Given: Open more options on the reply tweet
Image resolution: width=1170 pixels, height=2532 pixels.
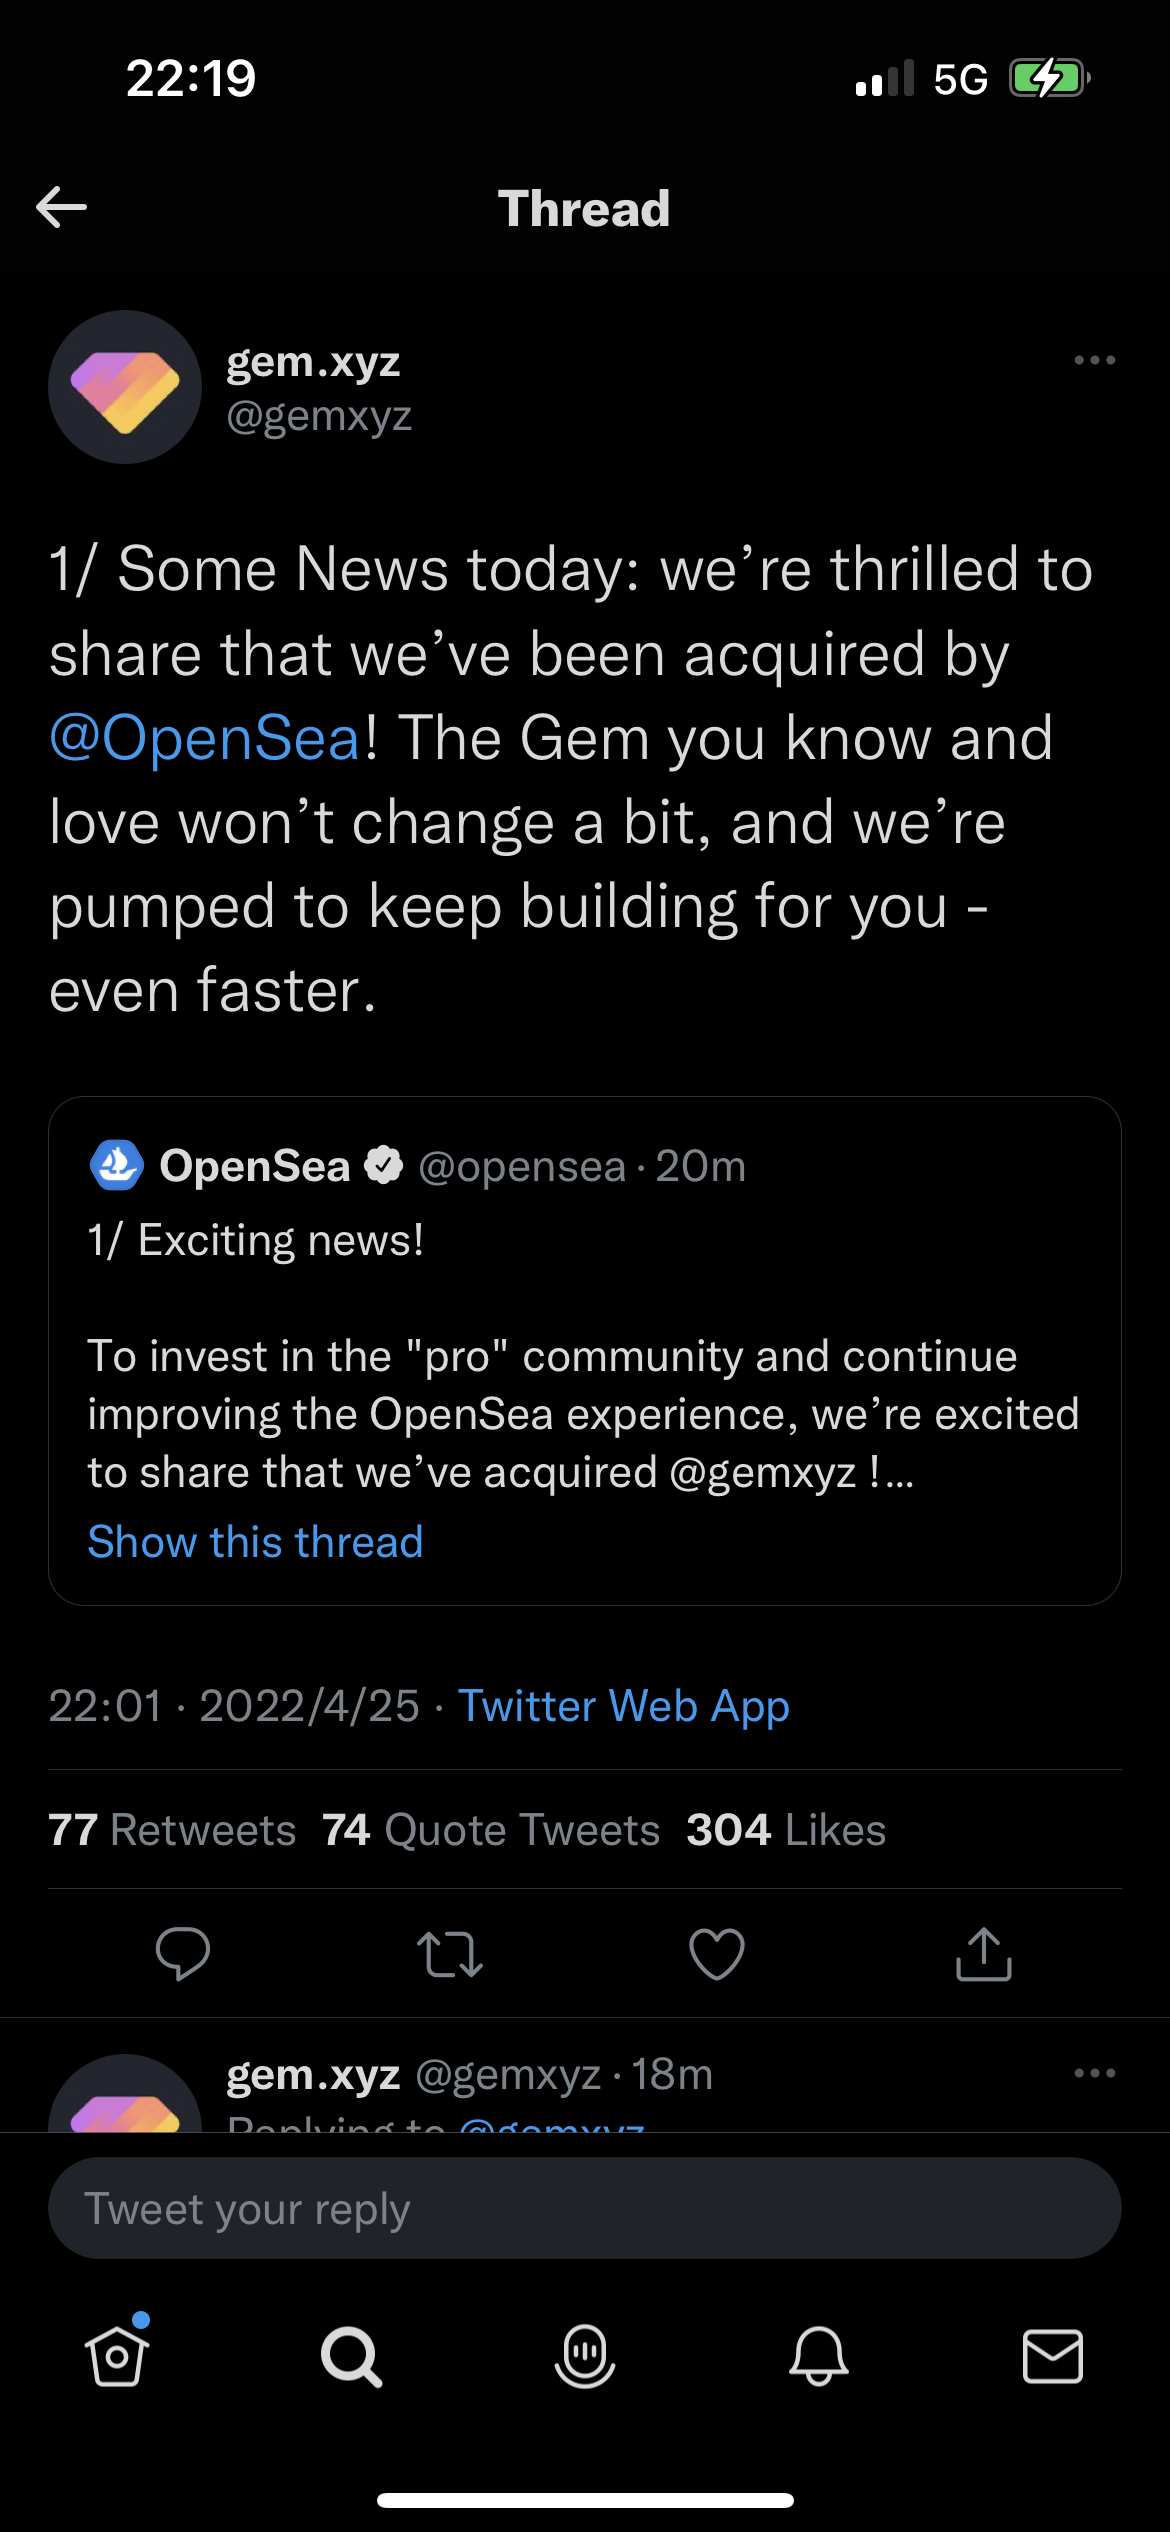Looking at the screenshot, I should (x=1094, y=2073).
